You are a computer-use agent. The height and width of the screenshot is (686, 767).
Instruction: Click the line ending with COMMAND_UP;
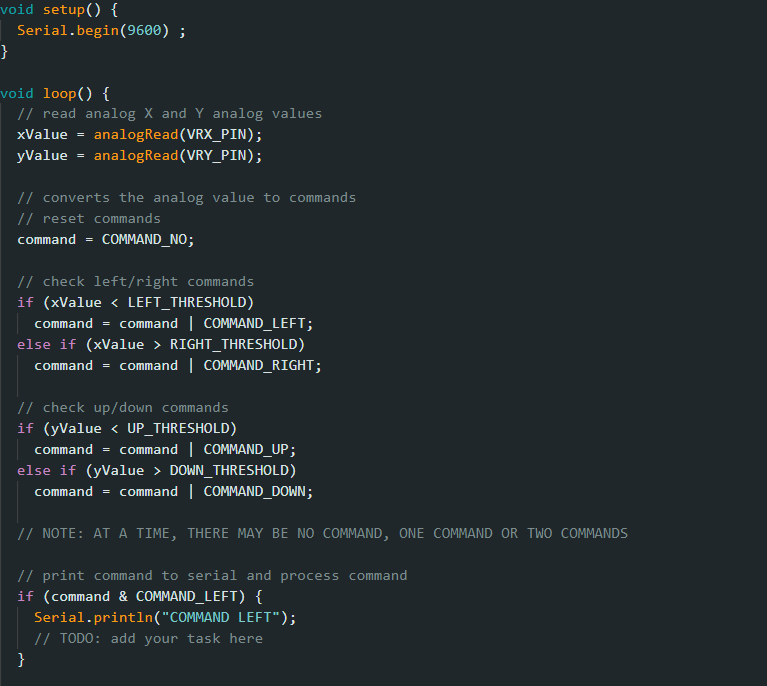pyautogui.click(x=165, y=450)
